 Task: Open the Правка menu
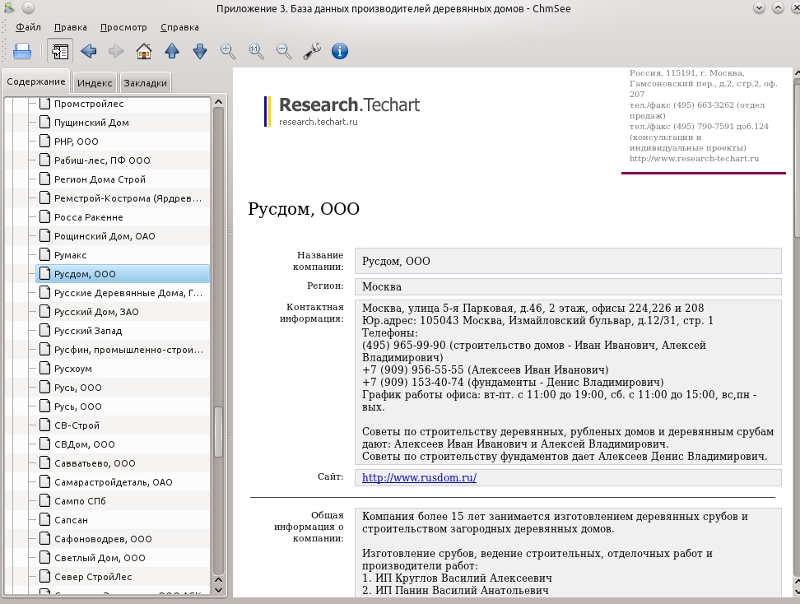pos(70,27)
